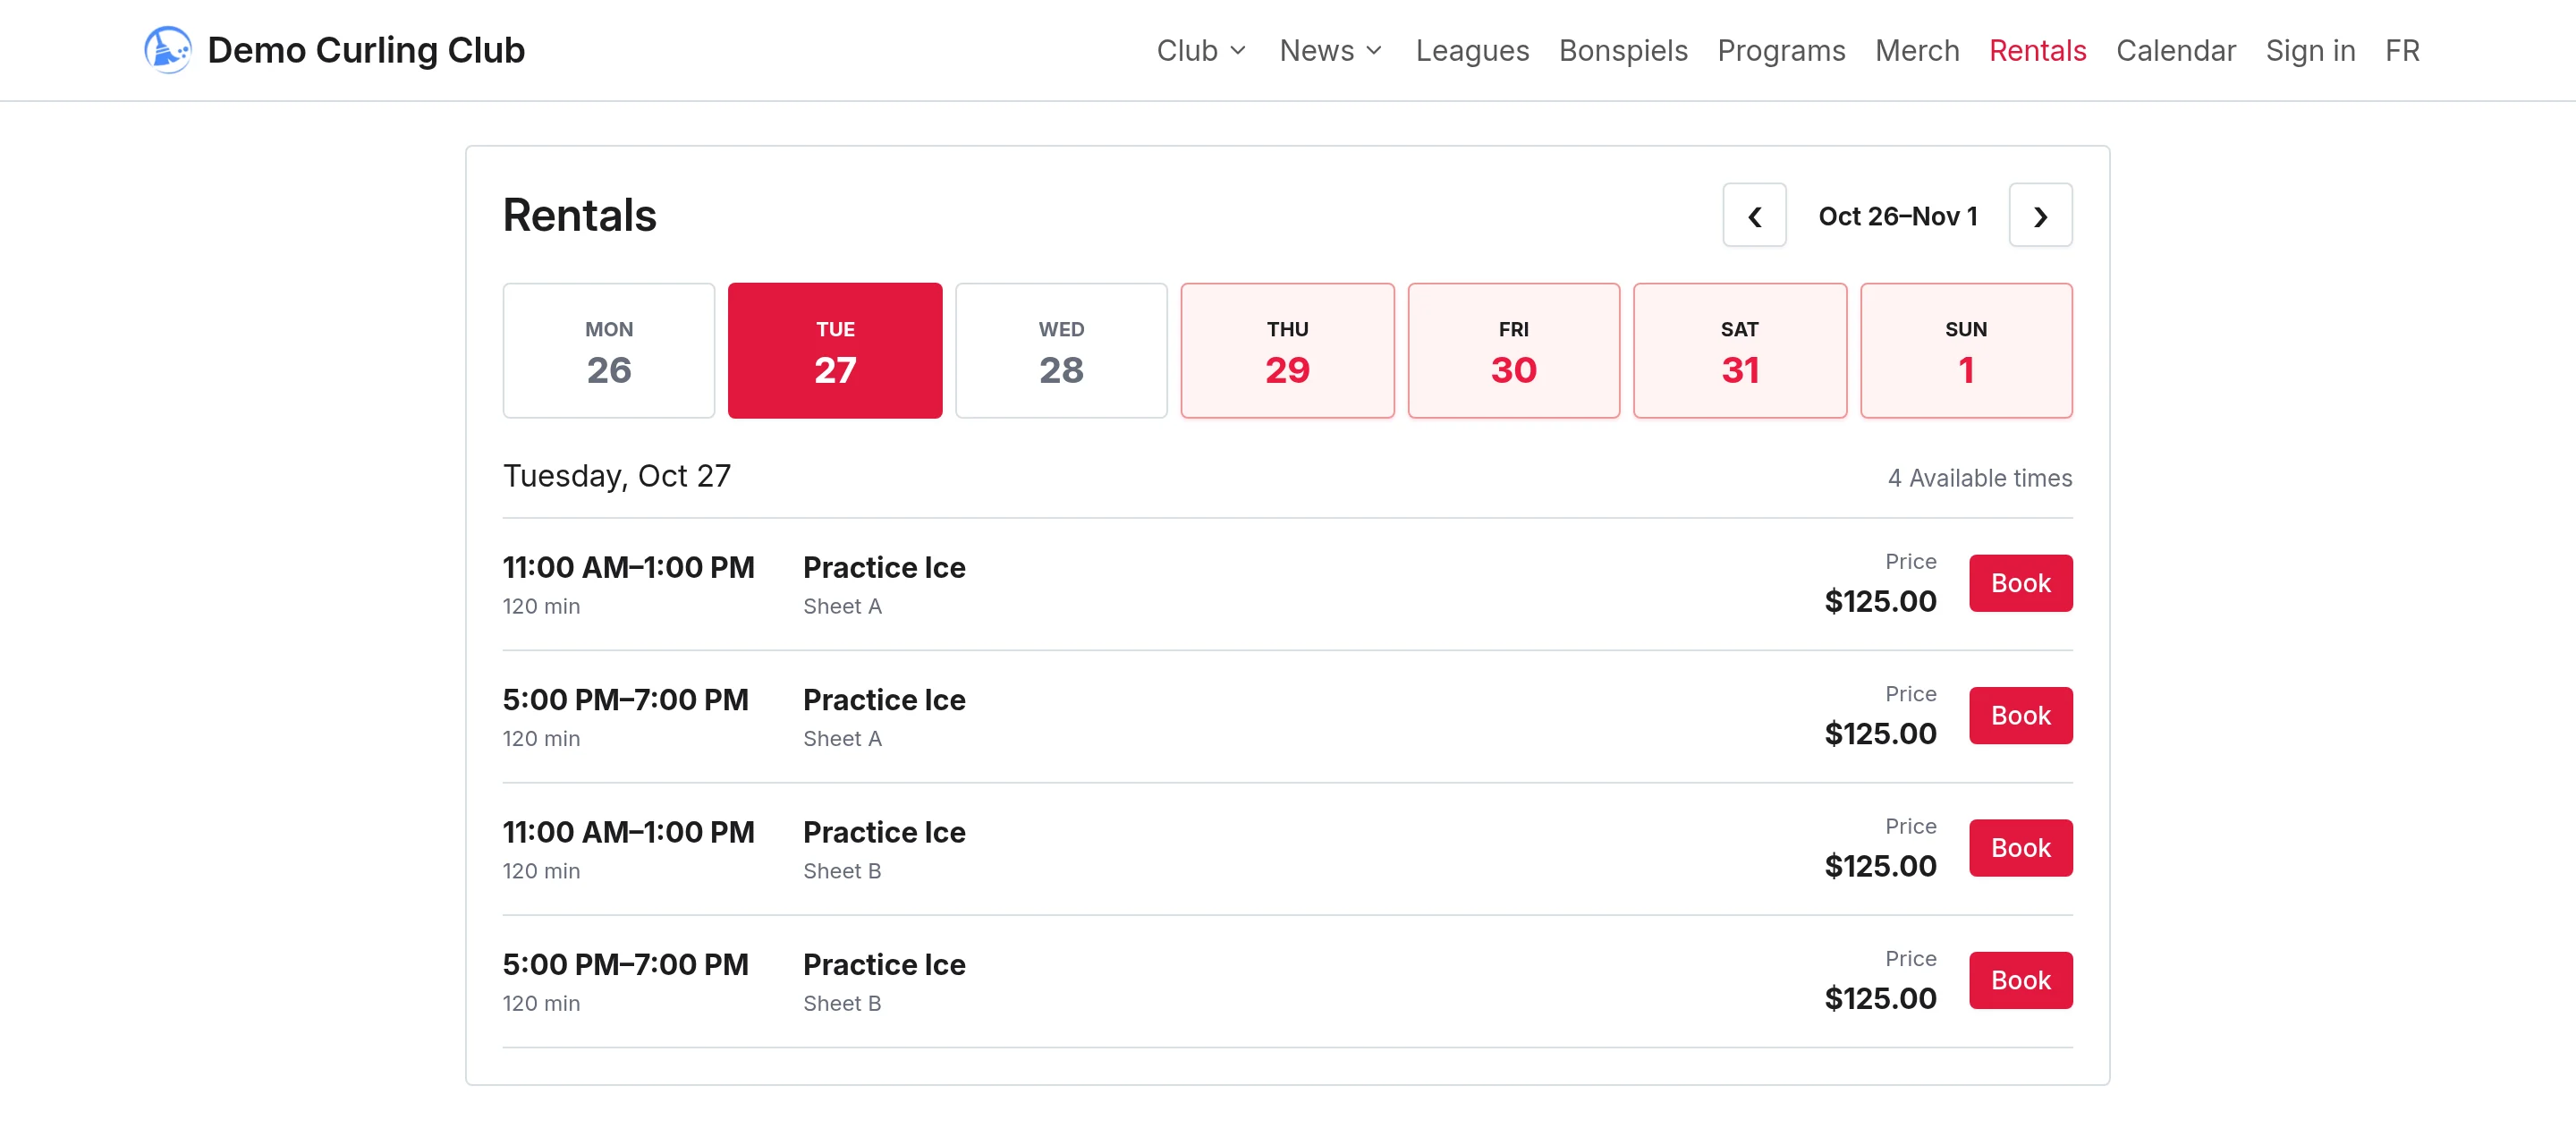
Task: Open the Calendar page
Action: [x=2175, y=50]
